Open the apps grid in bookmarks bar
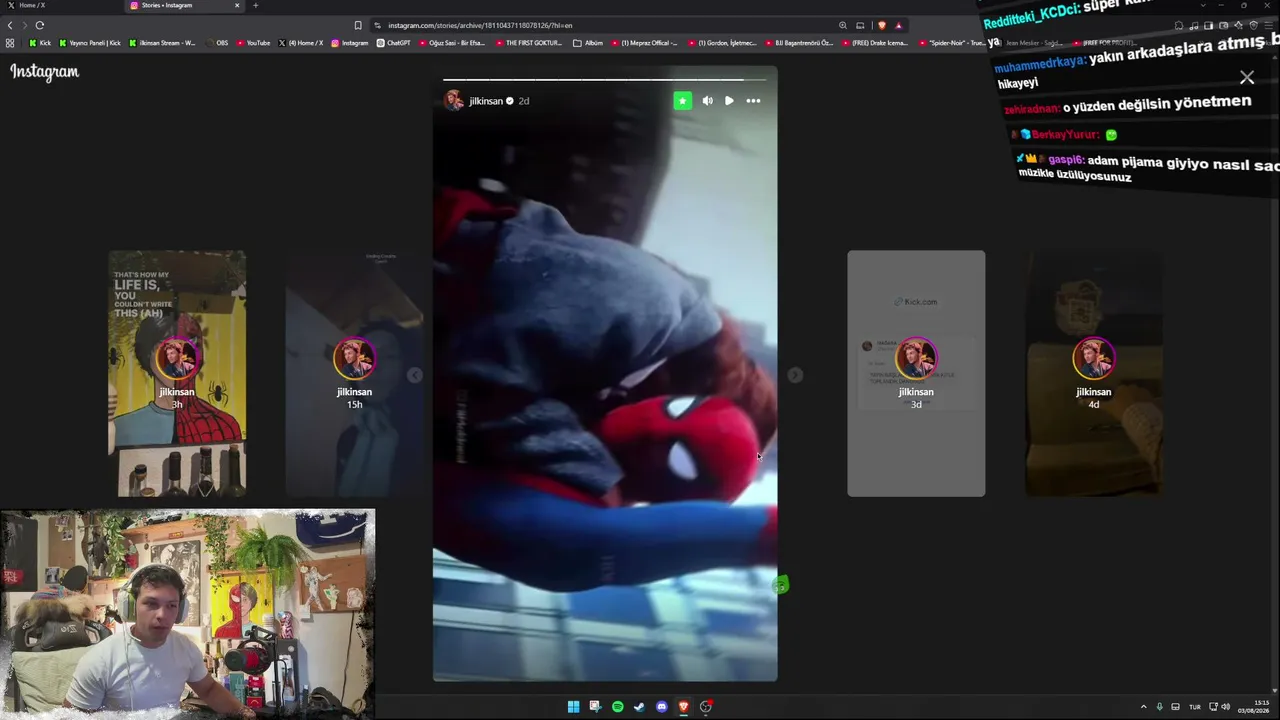 [10, 43]
